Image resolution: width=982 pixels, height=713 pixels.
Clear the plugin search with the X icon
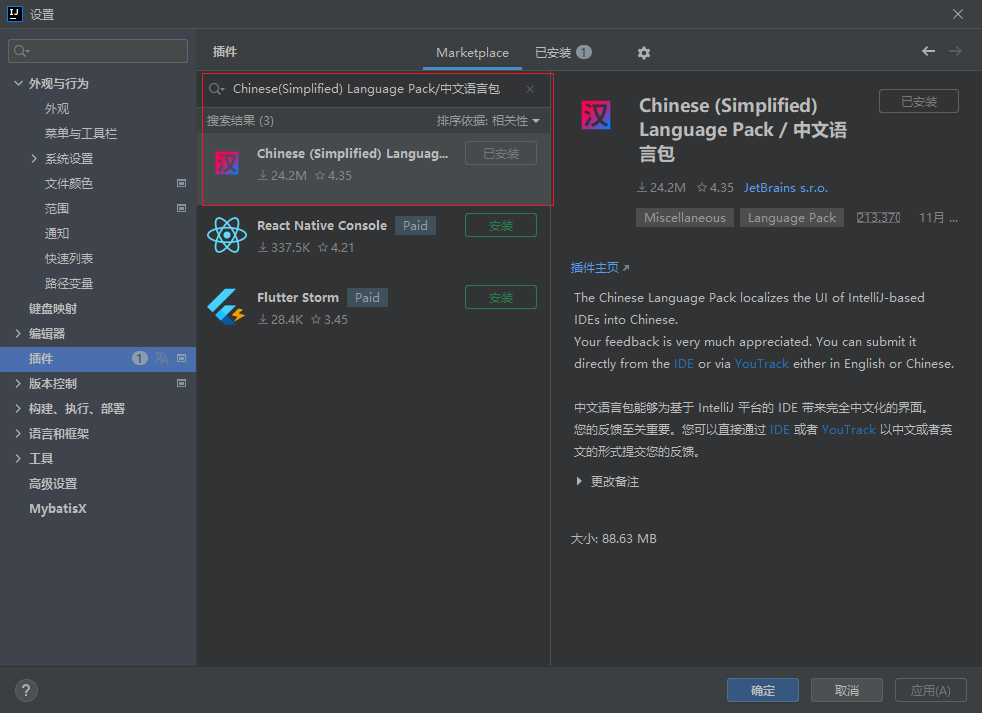[x=530, y=89]
